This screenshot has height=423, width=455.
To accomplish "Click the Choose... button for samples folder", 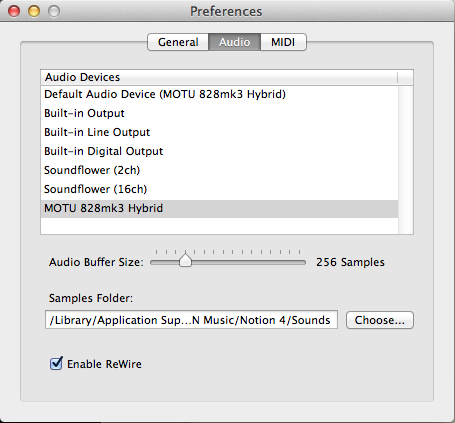I will click(x=380, y=320).
